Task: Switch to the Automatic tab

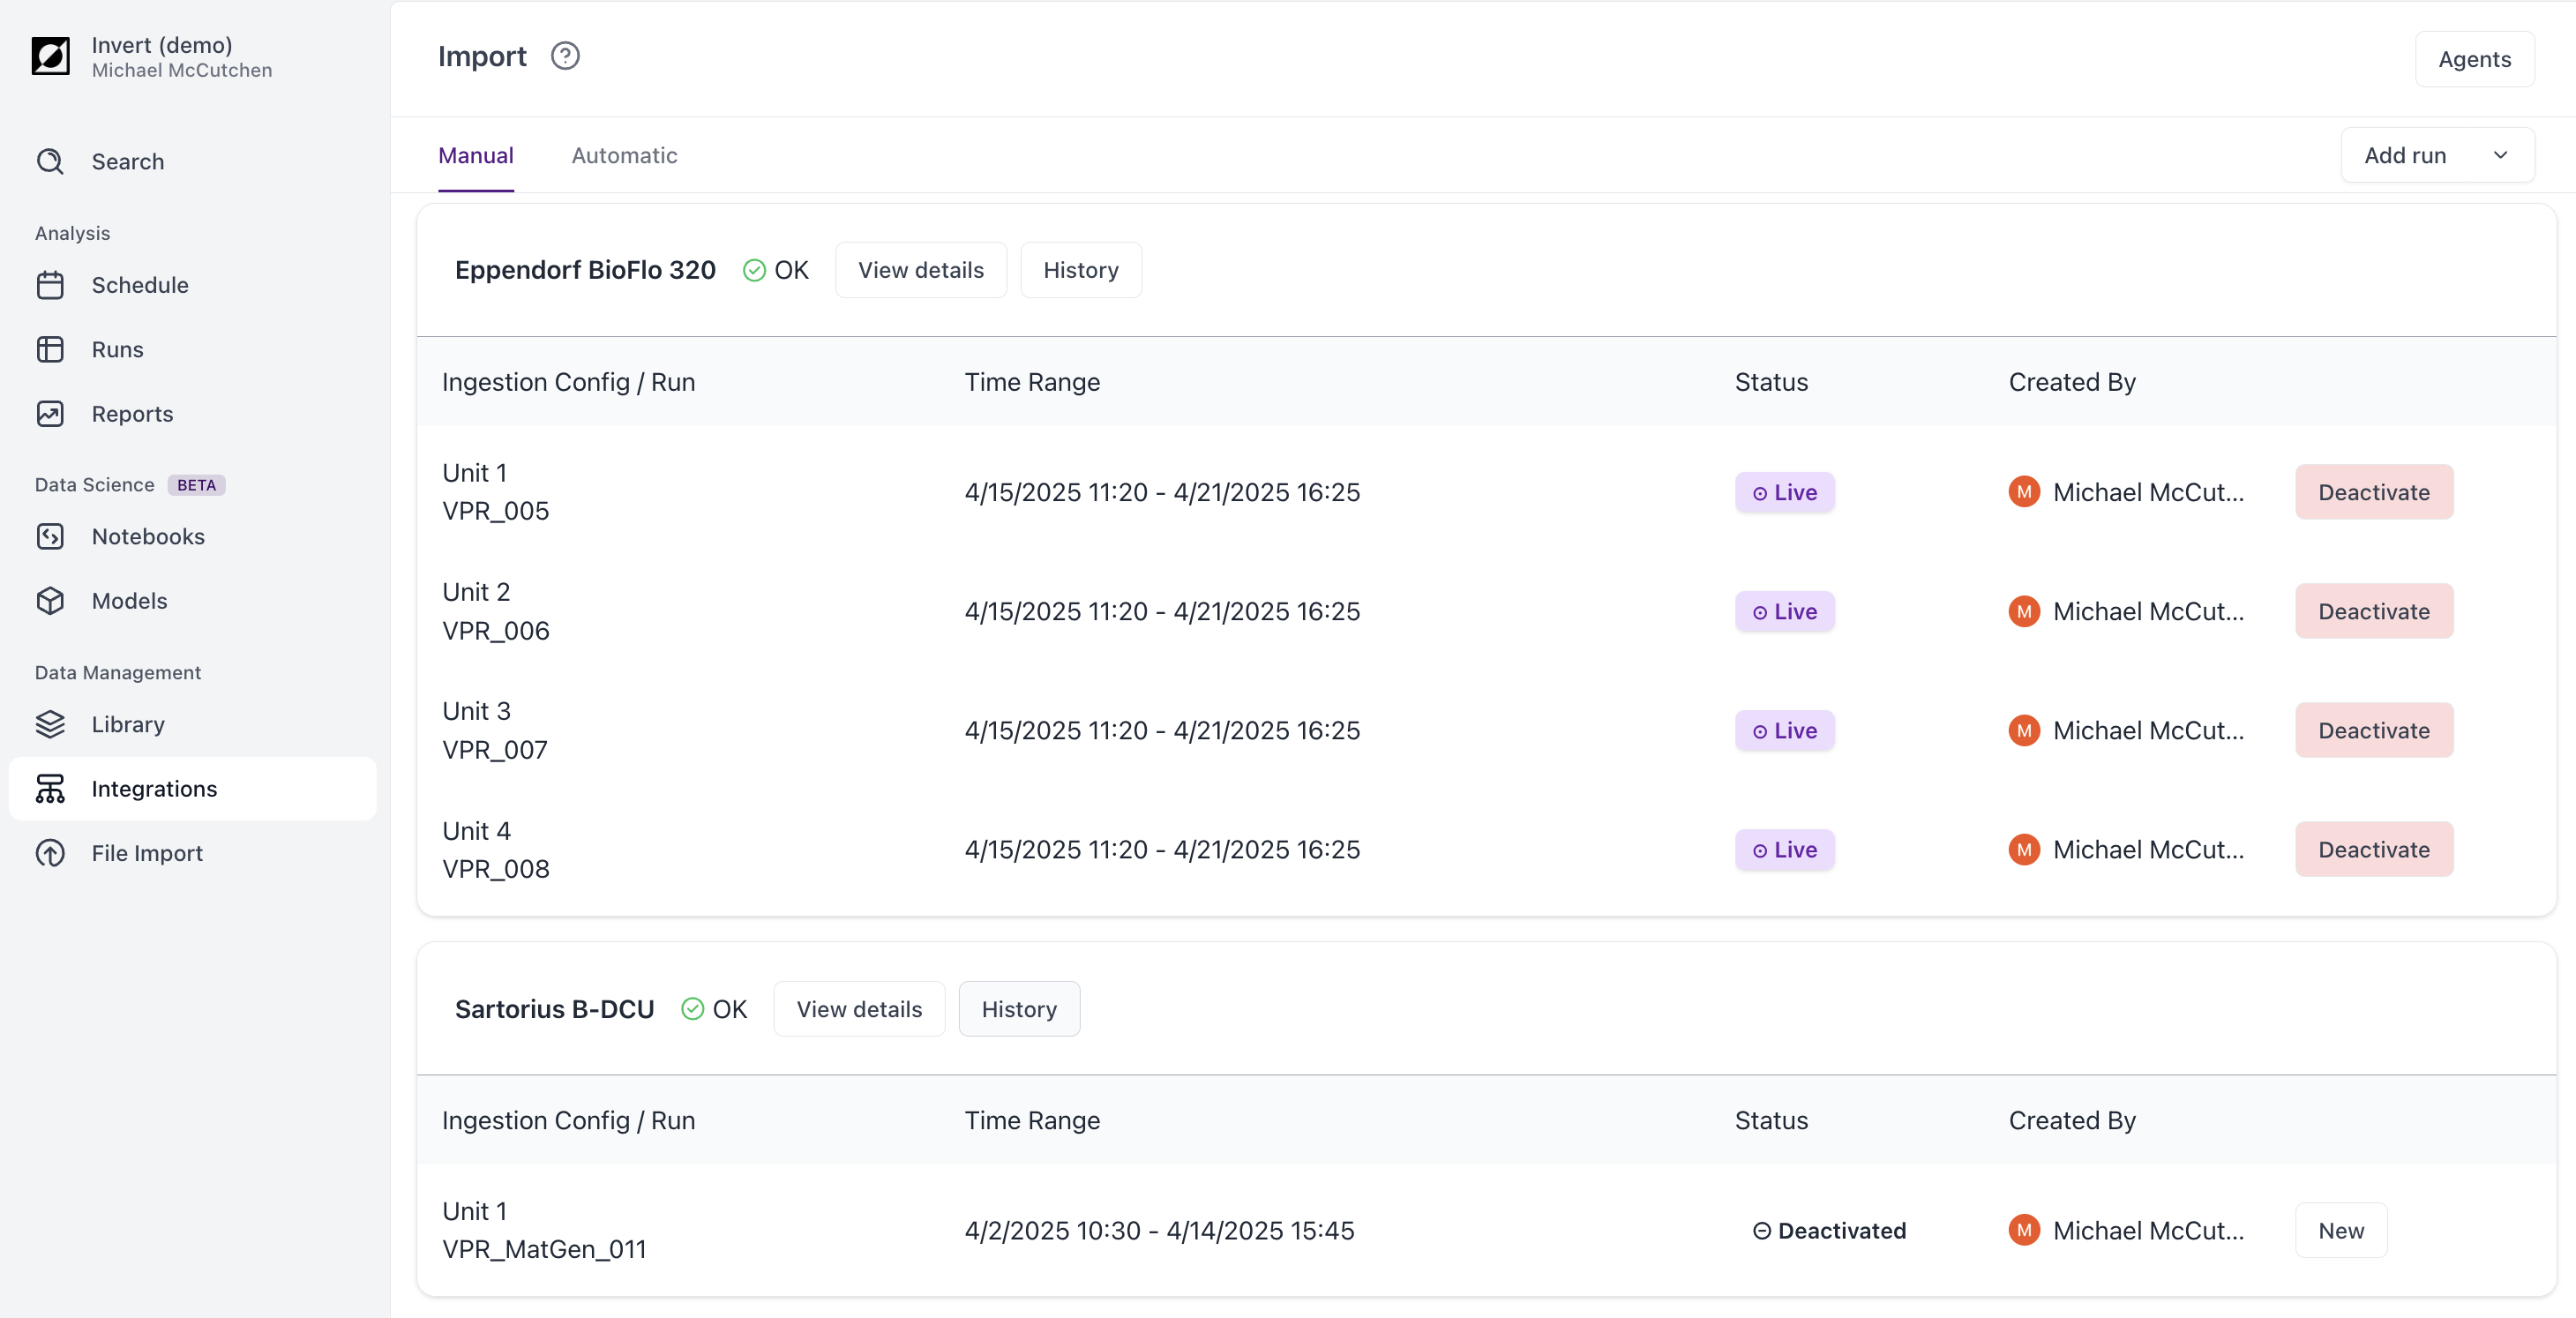Action: 624,155
